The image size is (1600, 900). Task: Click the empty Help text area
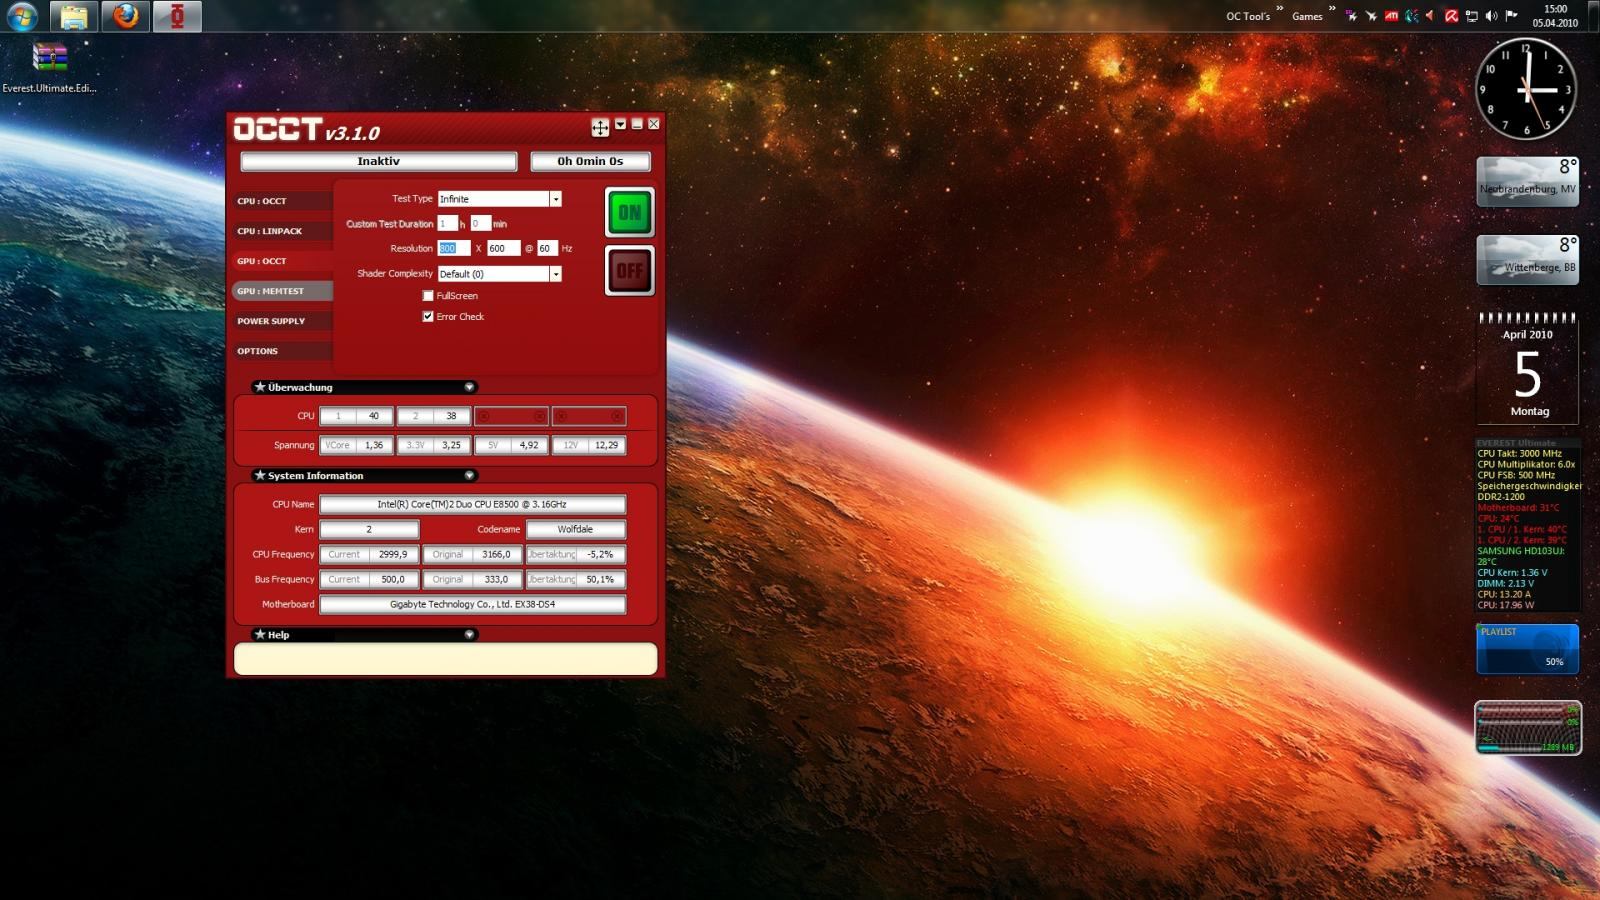pyautogui.click(x=446, y=659)
